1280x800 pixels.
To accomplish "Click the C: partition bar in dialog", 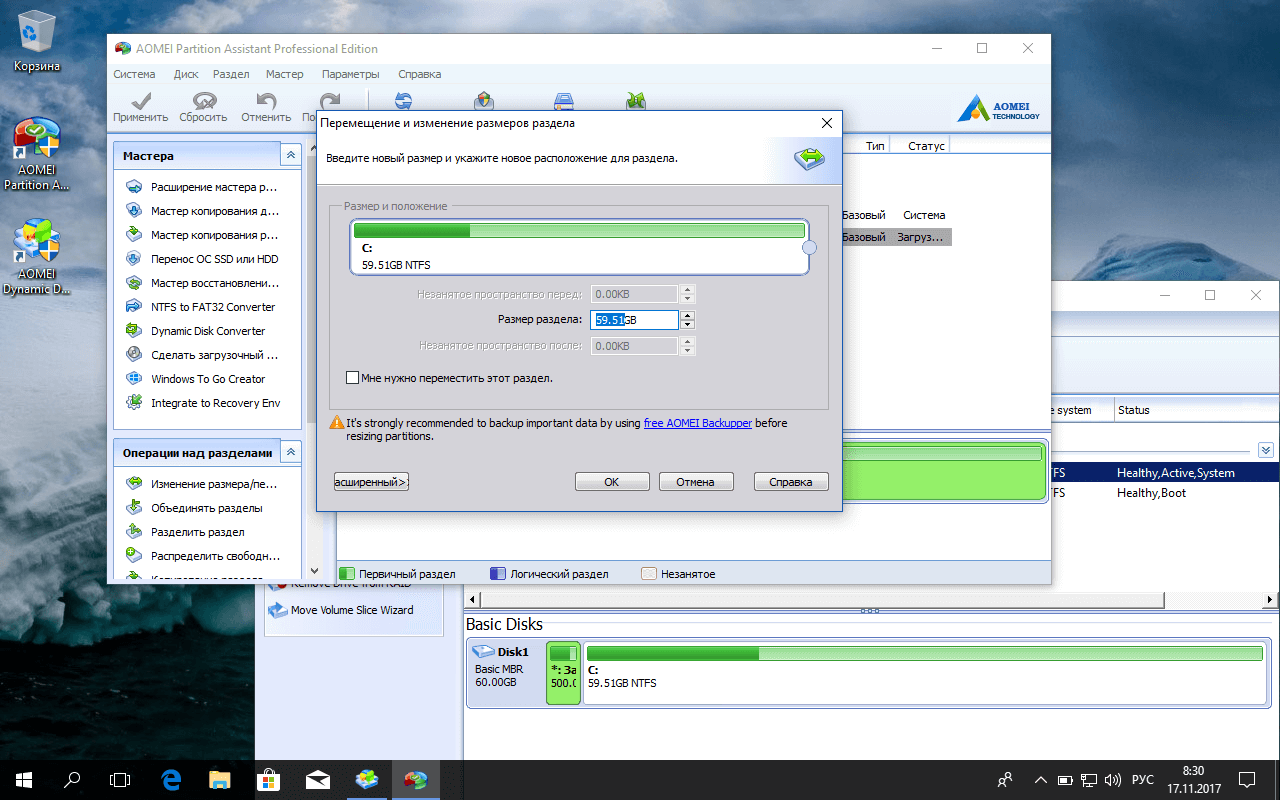I will (x=579, y=247).
